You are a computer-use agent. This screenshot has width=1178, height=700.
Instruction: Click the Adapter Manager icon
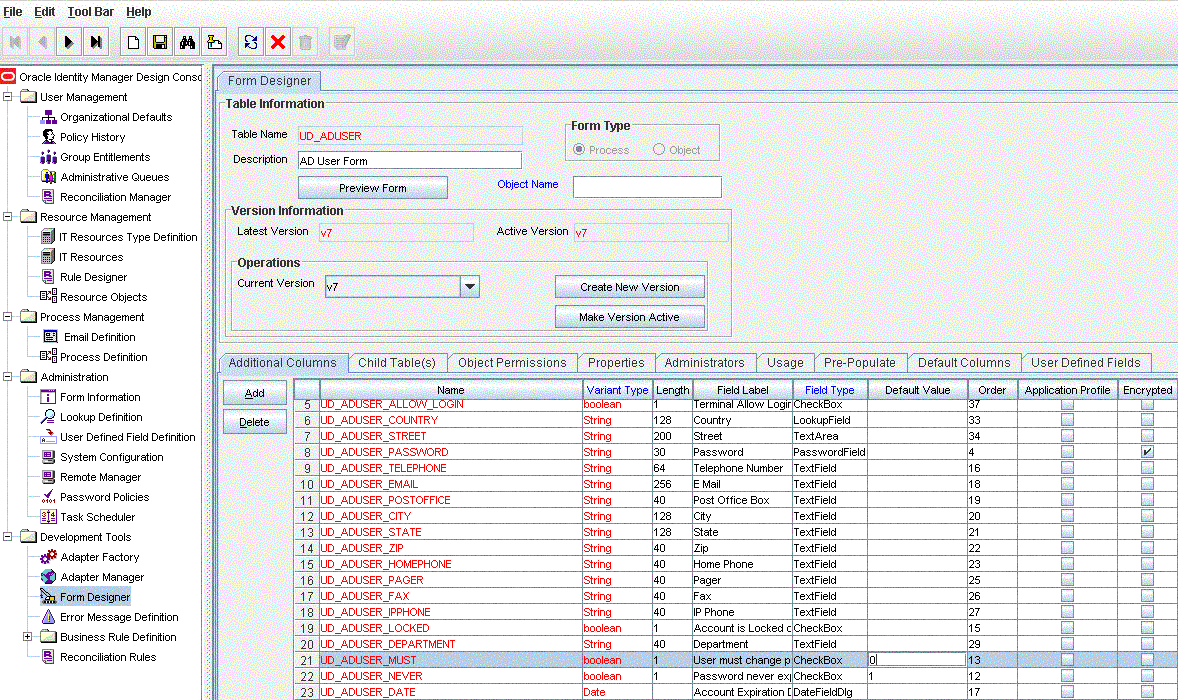[48, 577]
